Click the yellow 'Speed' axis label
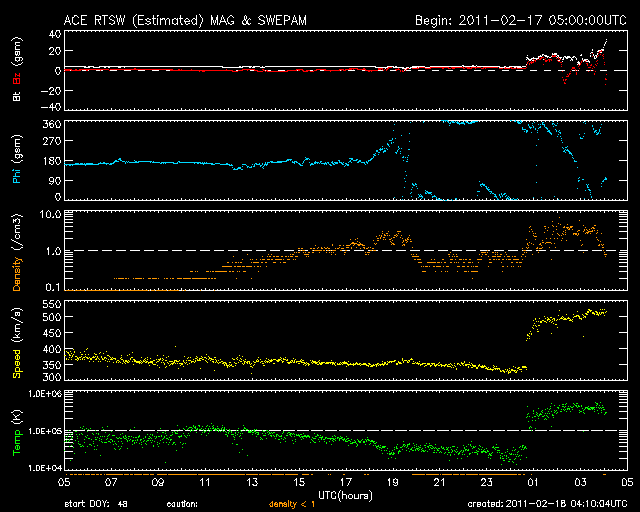 click(17, 363)
